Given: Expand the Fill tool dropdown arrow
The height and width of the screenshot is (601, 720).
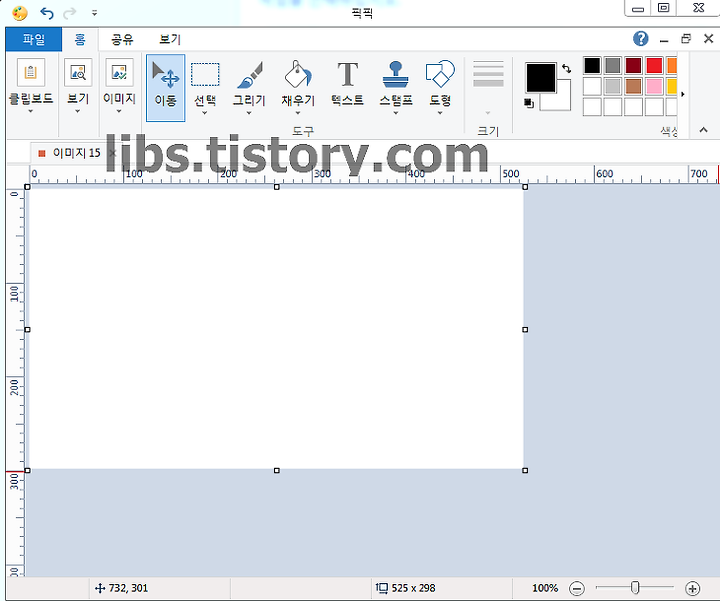Looking at the screenshot, I should tap(298, 113).
